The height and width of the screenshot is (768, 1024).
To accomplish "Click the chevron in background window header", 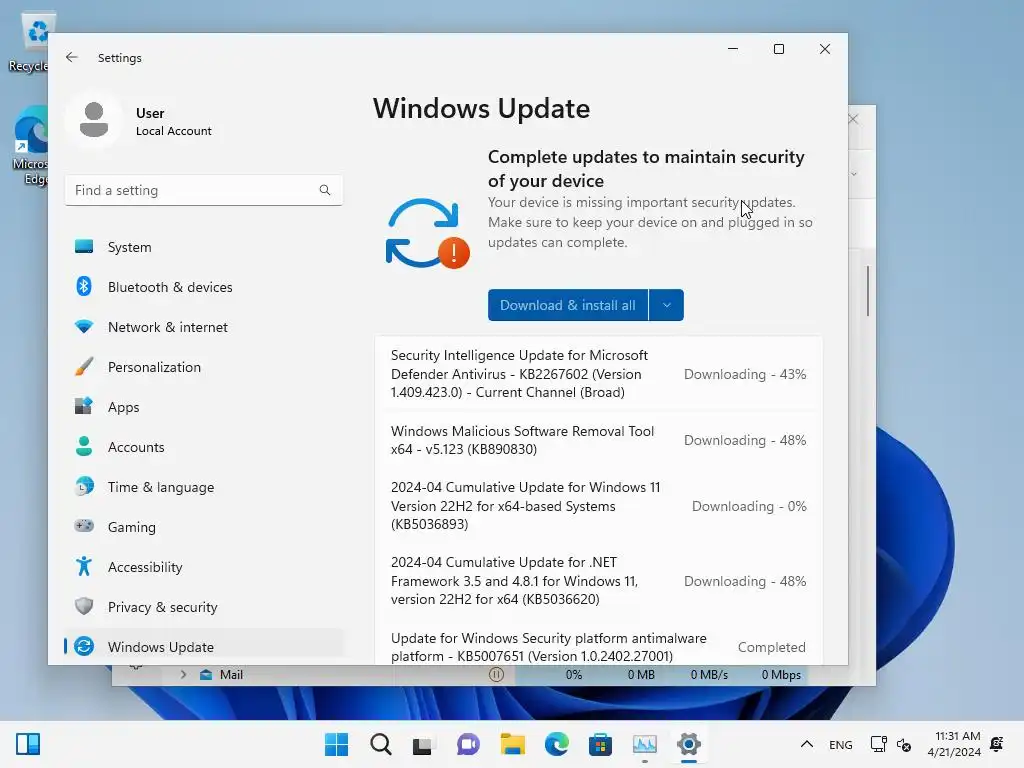I will pyautogui.click(x=854, y=174).
